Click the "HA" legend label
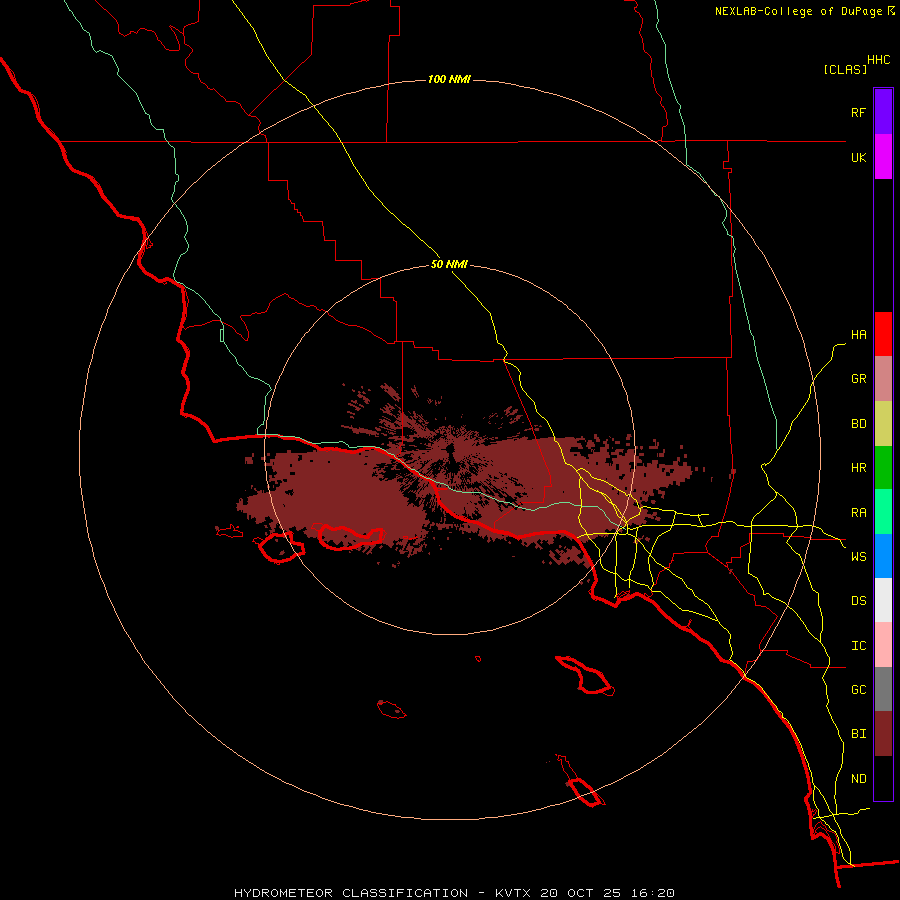Screen dimensions: 900x900 pos(858,335)
